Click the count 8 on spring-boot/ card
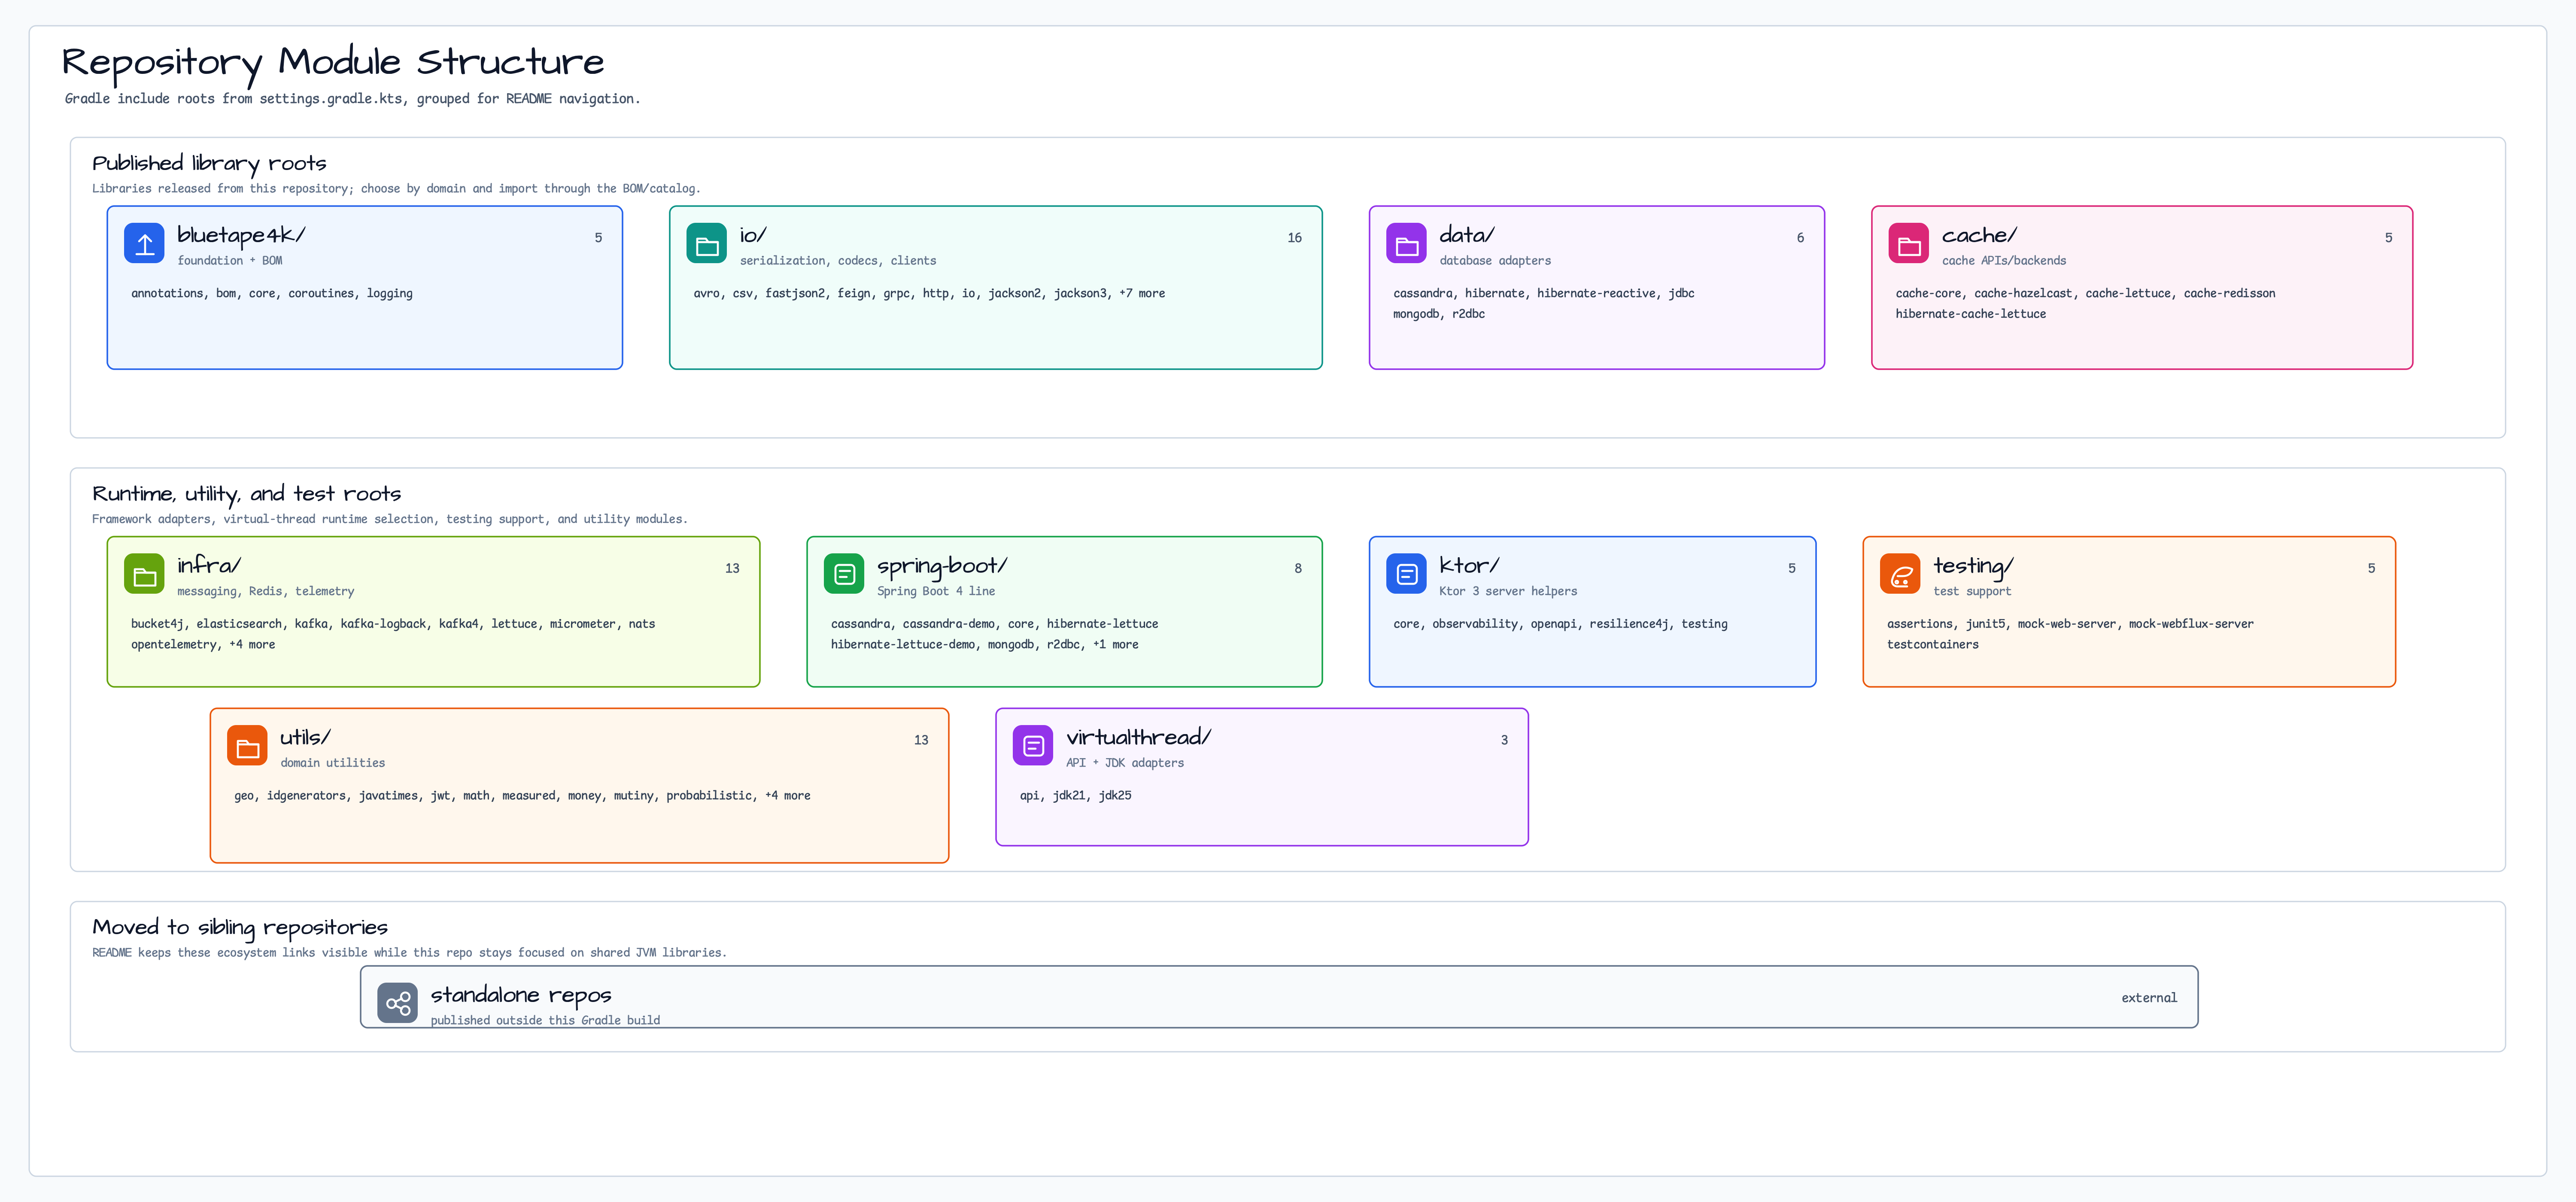This screenshot has height=1202, width=2576. 1298,568
